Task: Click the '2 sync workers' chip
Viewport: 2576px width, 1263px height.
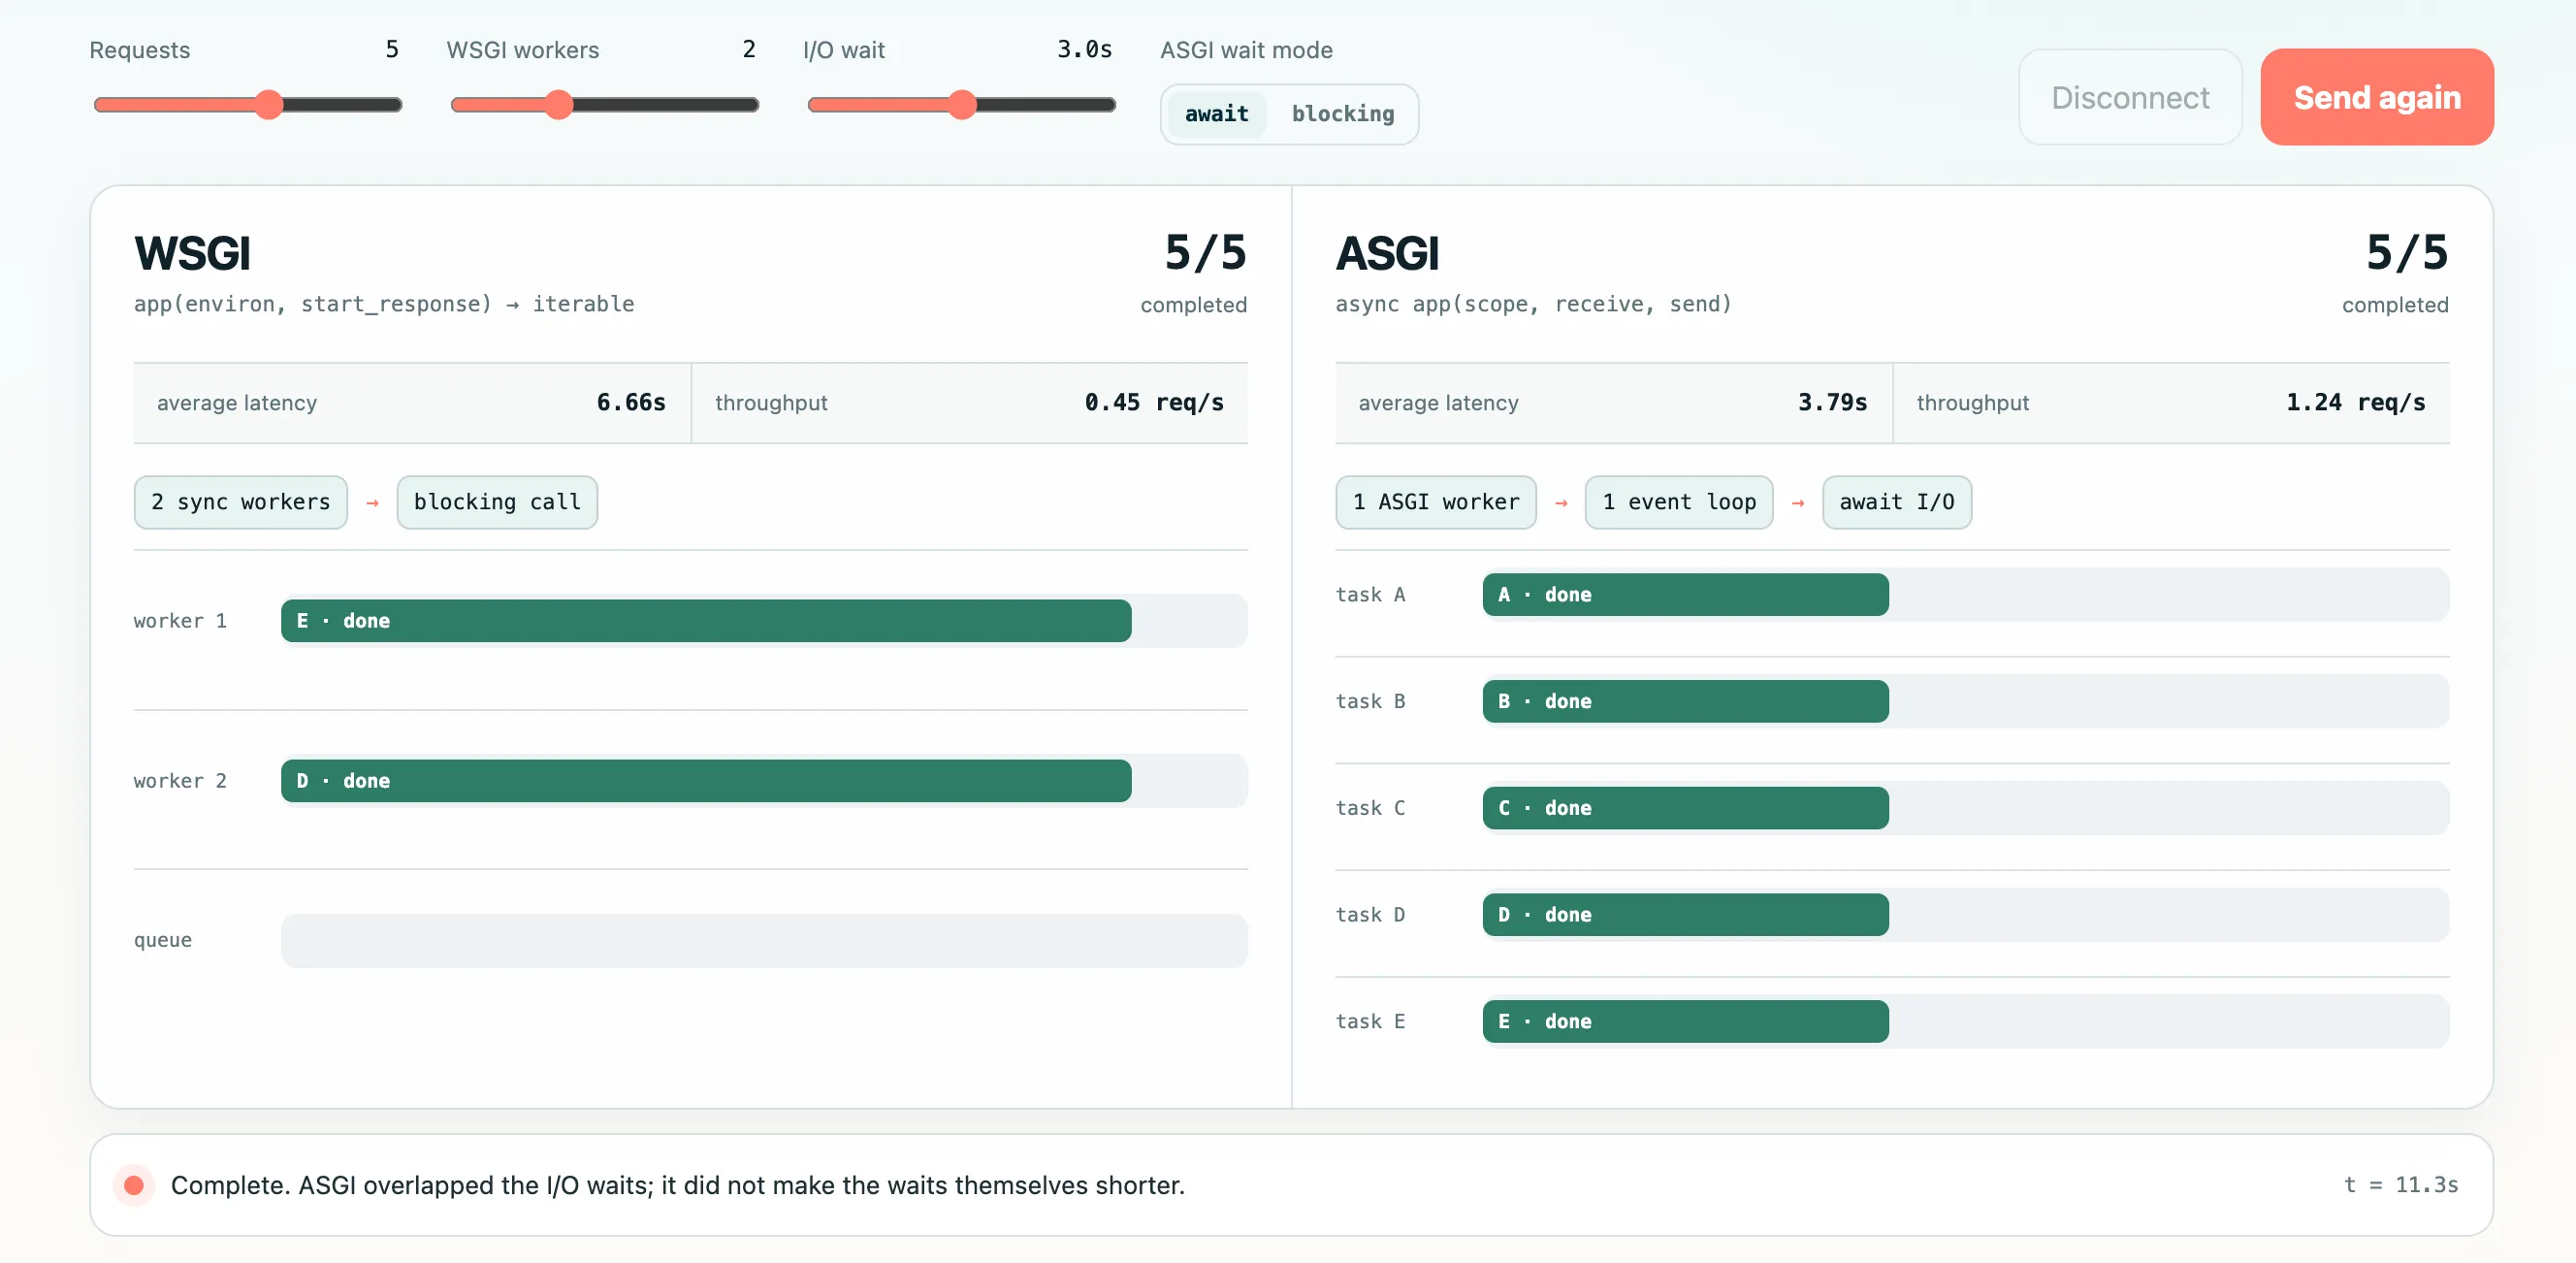Action: pyautogui.click(x=240, y=502)
